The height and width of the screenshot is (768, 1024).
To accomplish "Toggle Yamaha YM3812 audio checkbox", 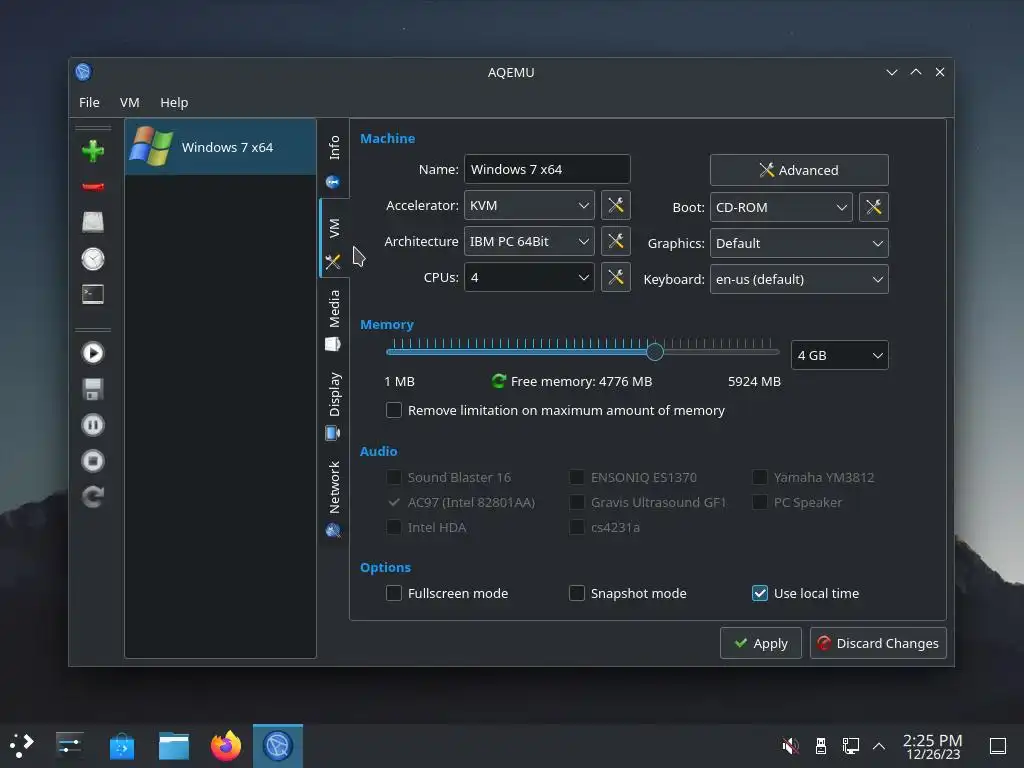I will [x=760, y=477].
